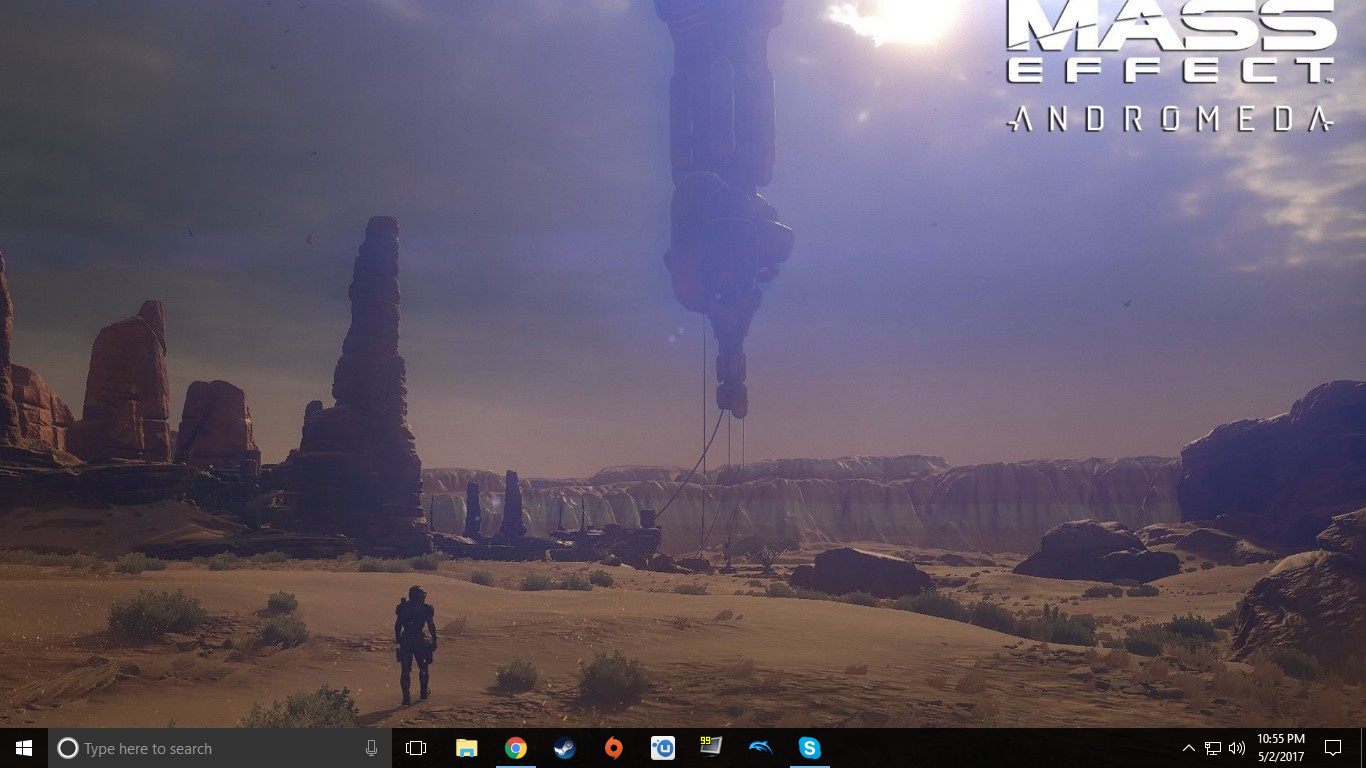This screenshot has width=1366, height=768.
Task: Click the Show Desktop sliver at the taskbar edge
Action: pos(1363,748)
